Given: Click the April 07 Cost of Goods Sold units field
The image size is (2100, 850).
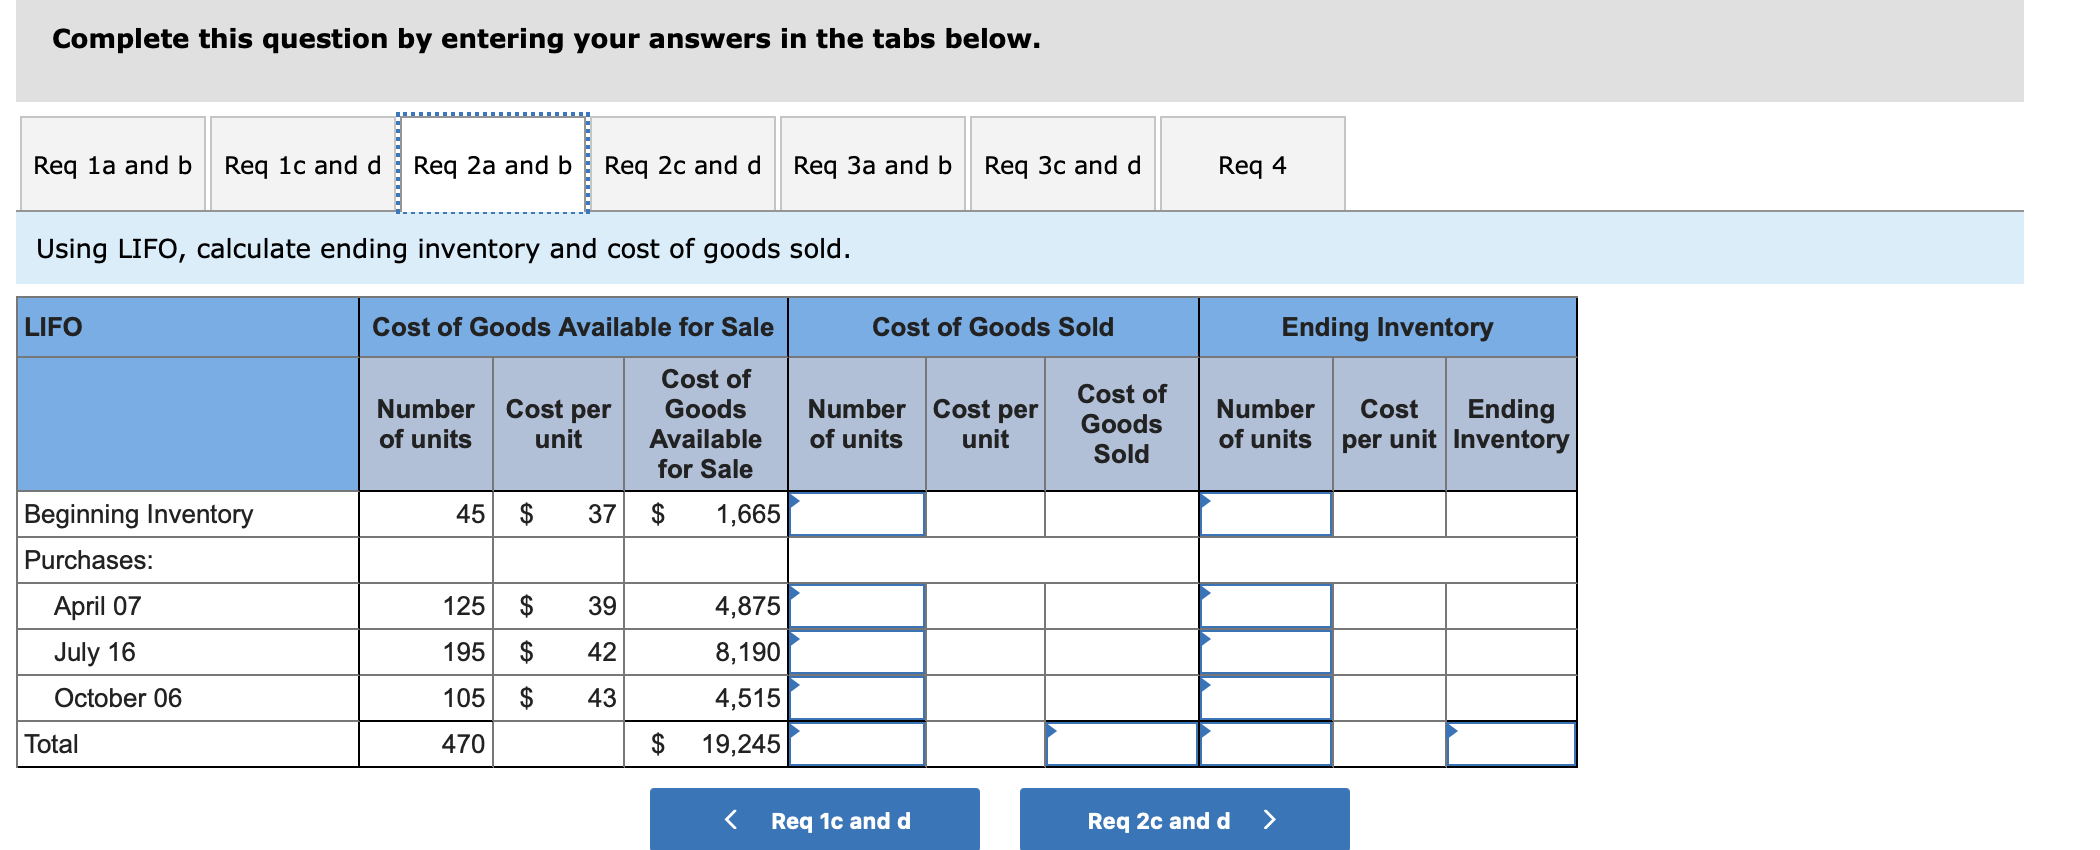Looking at the screenshot, I should (x=857, y=604).
